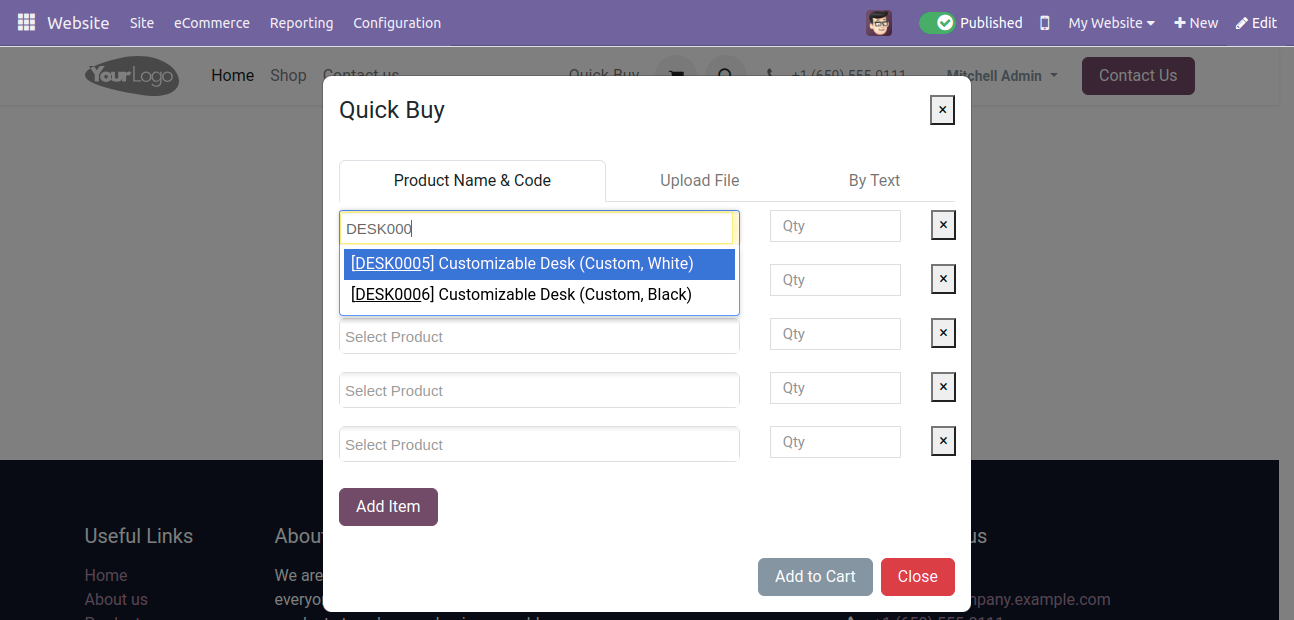Click the DESK000 product search field
The width and height of the screenshot is (1294, 620).
point(539,228)
